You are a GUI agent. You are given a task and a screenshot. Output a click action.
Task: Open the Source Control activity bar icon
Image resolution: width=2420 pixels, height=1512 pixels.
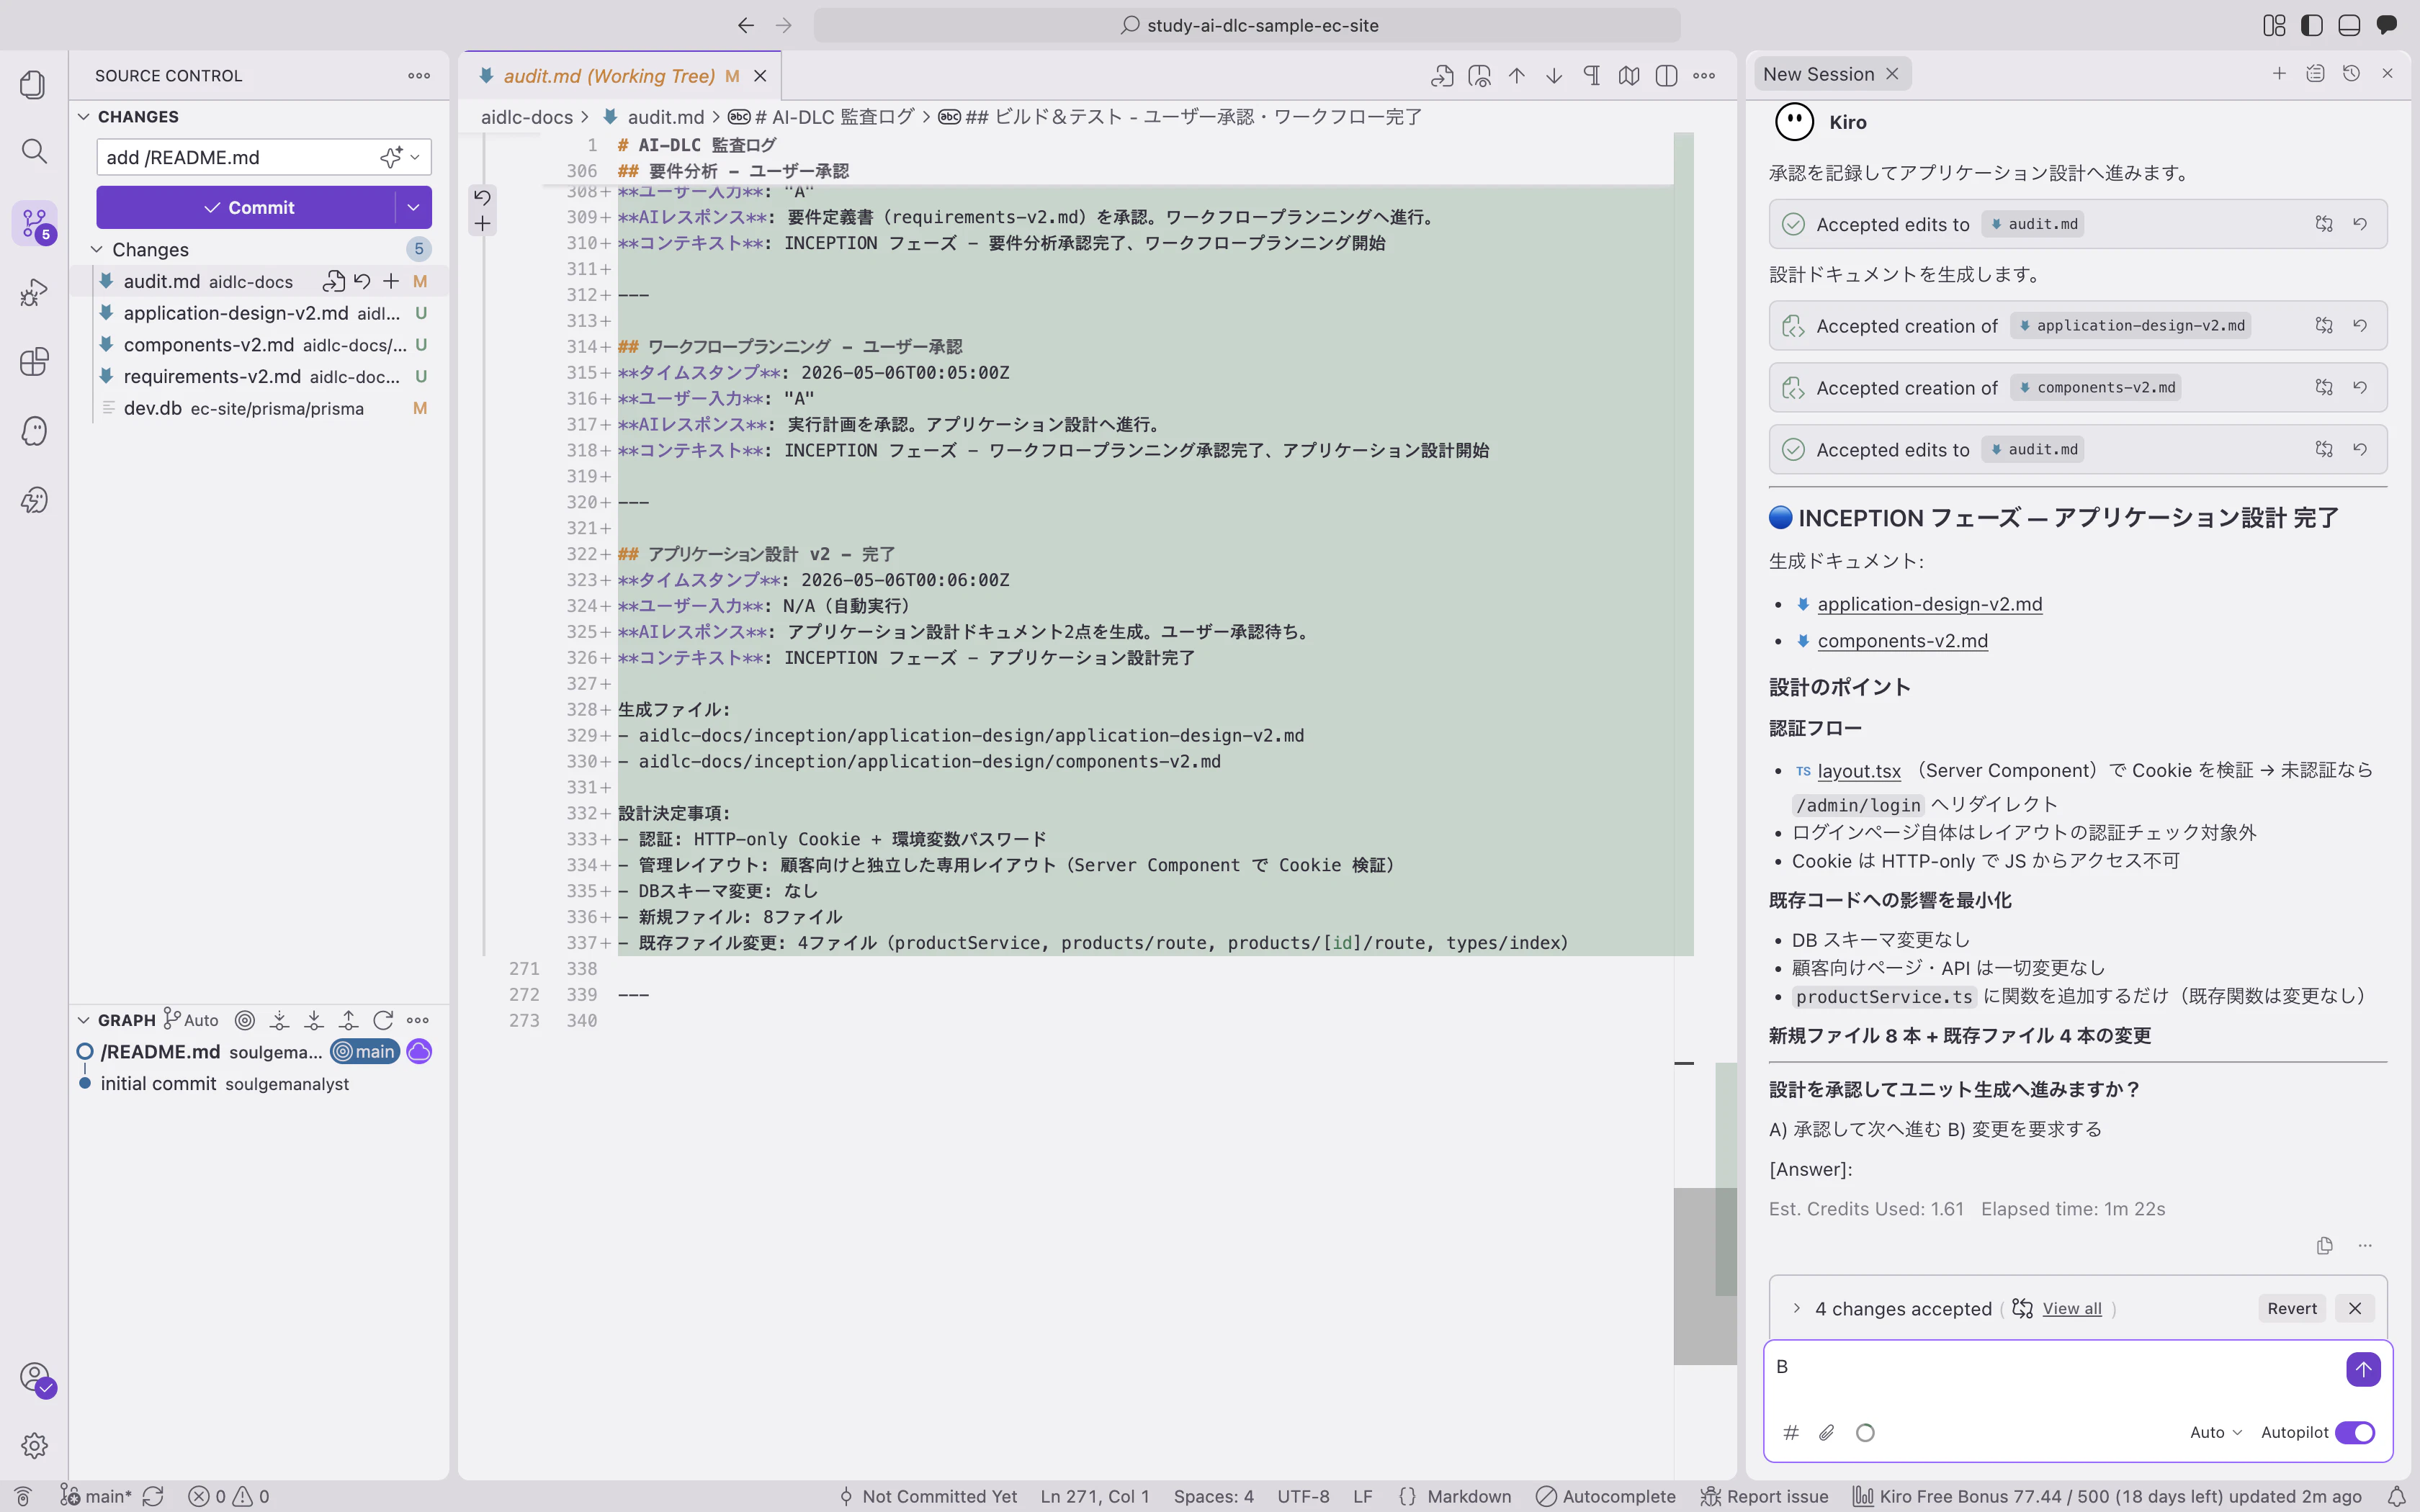pyautogui.click(x=34, y=223)
